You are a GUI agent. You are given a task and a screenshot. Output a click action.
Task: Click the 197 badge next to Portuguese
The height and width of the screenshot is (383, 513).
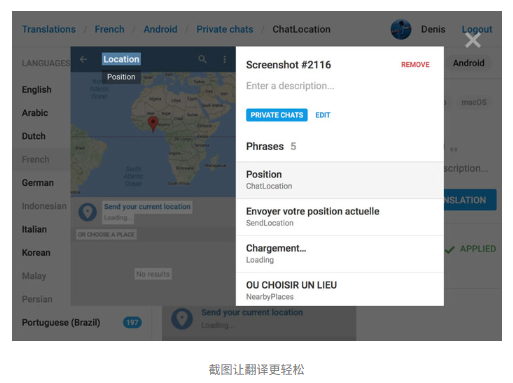point(132,322)
